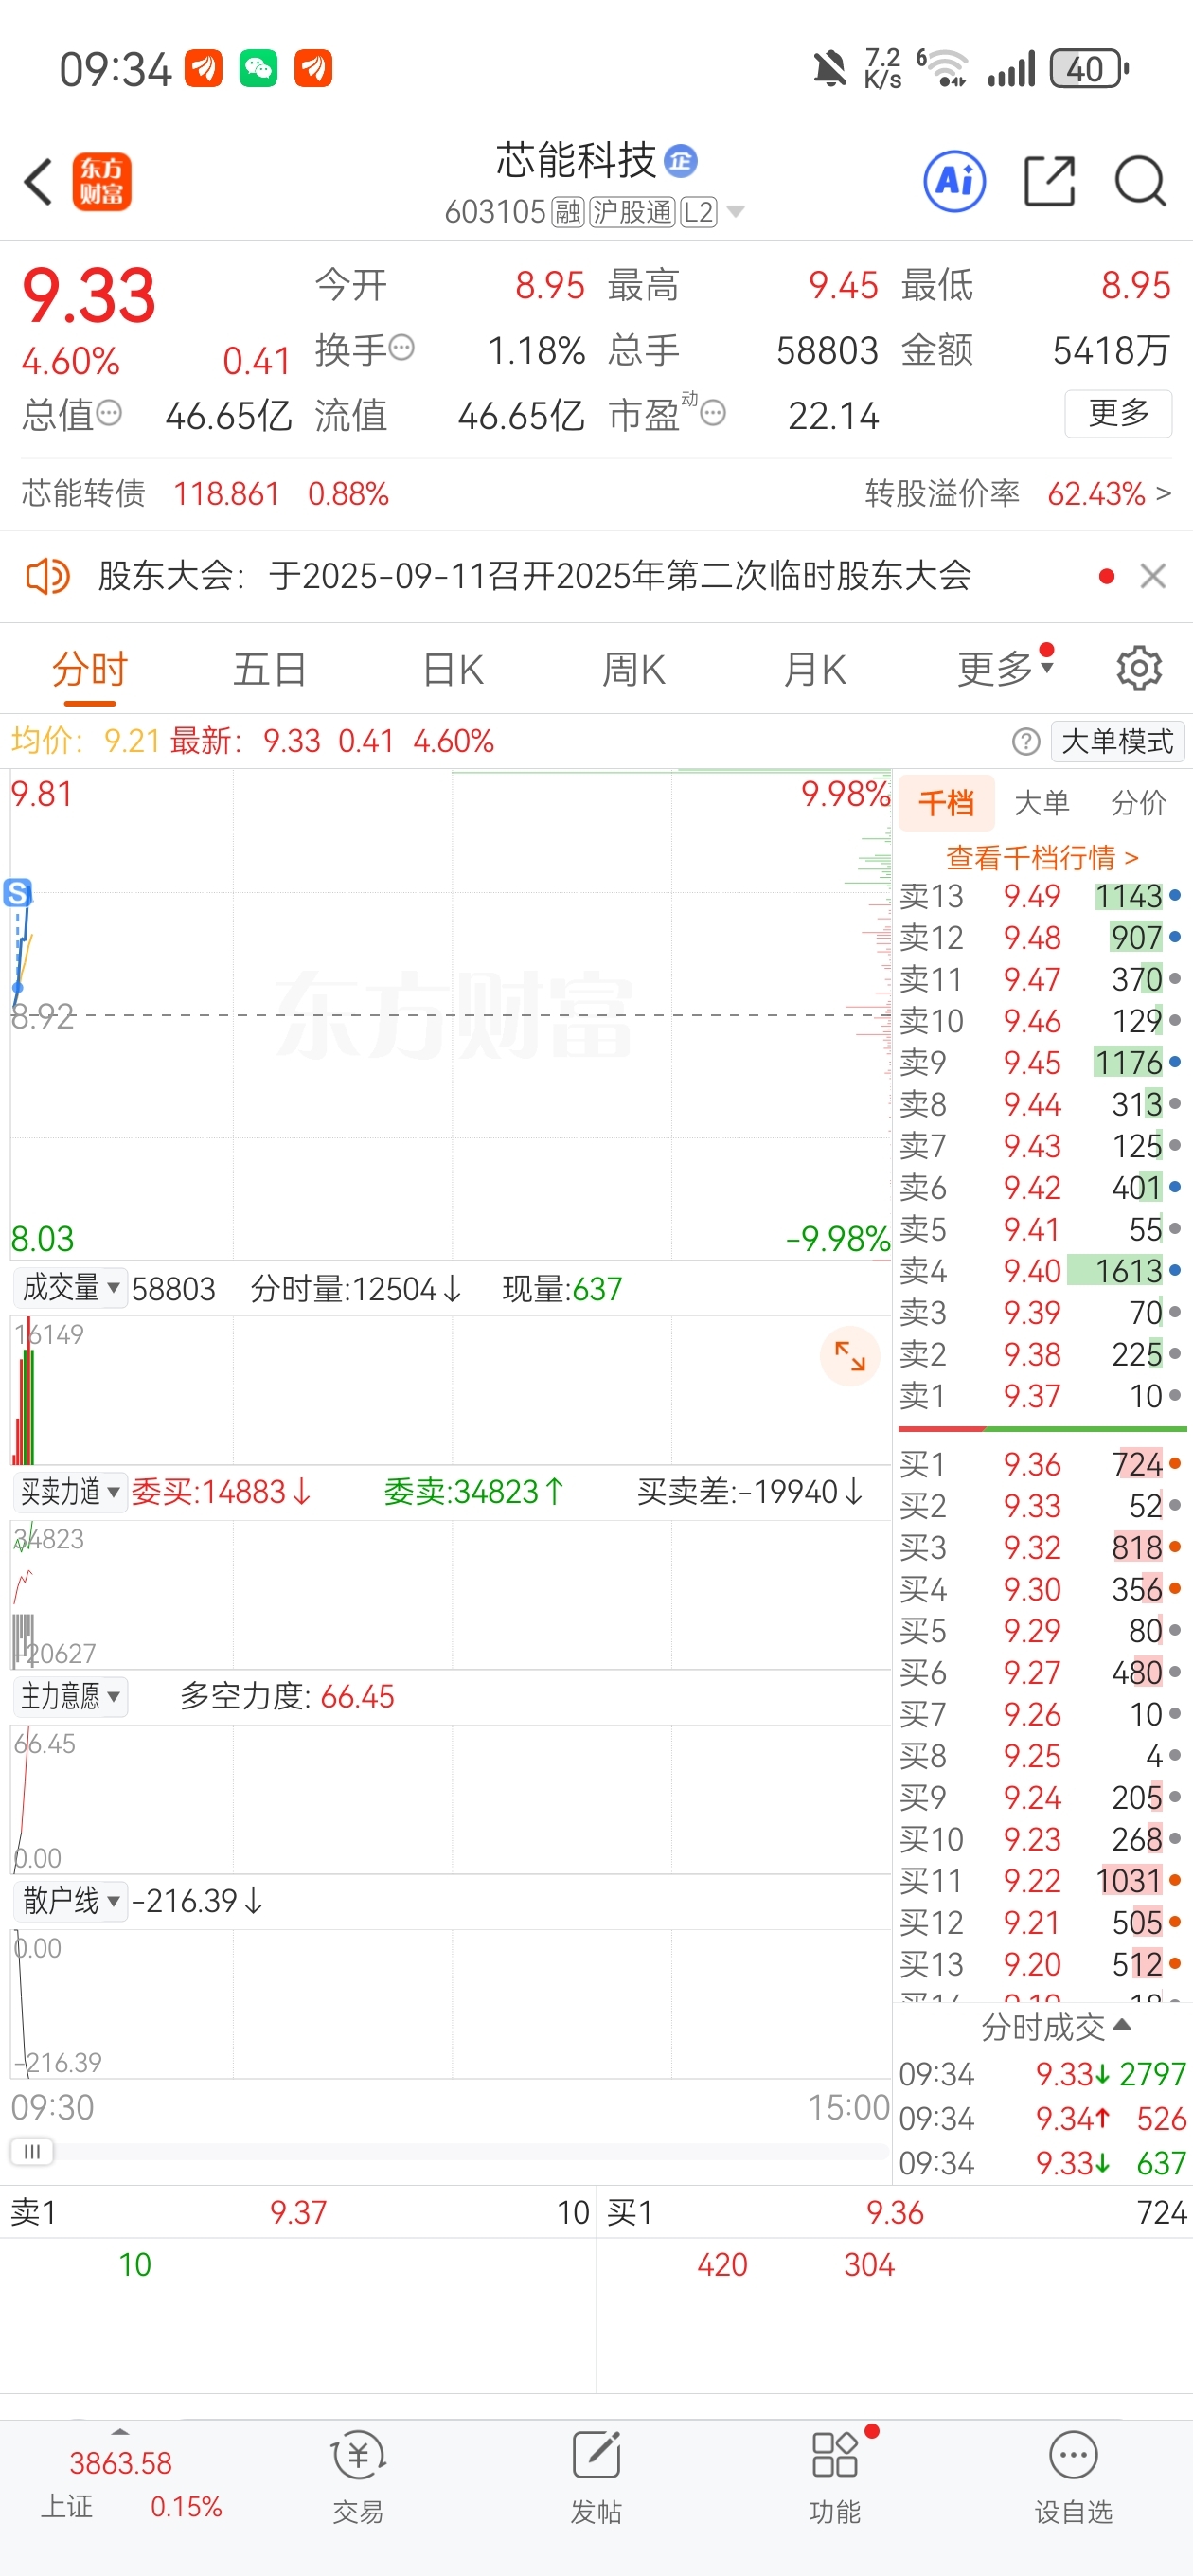Screen dimensions: 1193x2576
Task: Open 芯能转债 convertible bond row
Action: point(205,493)
